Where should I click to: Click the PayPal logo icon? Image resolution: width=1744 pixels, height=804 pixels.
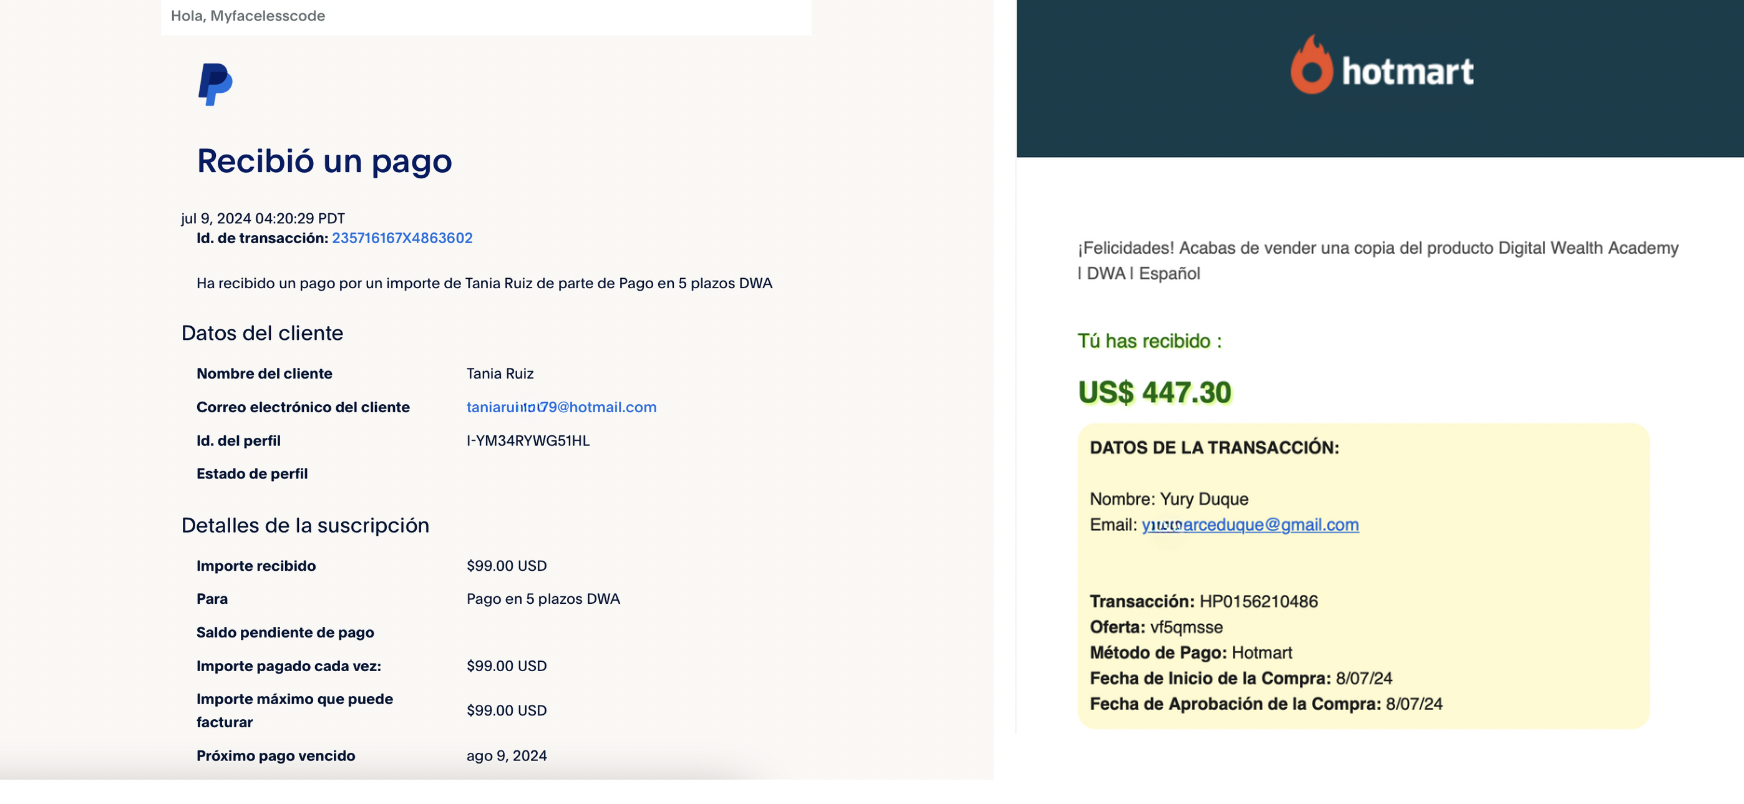click(x=215, y=84)
